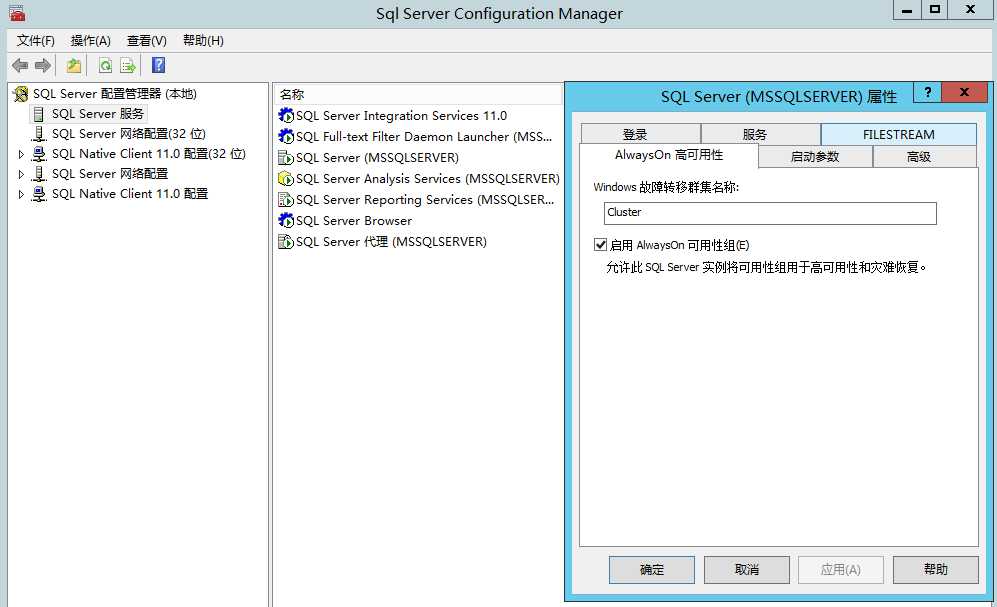The width and height of the screenshot is (997, 607).
Task: Open the 操作(A) menu
Action: pos(90,41)
